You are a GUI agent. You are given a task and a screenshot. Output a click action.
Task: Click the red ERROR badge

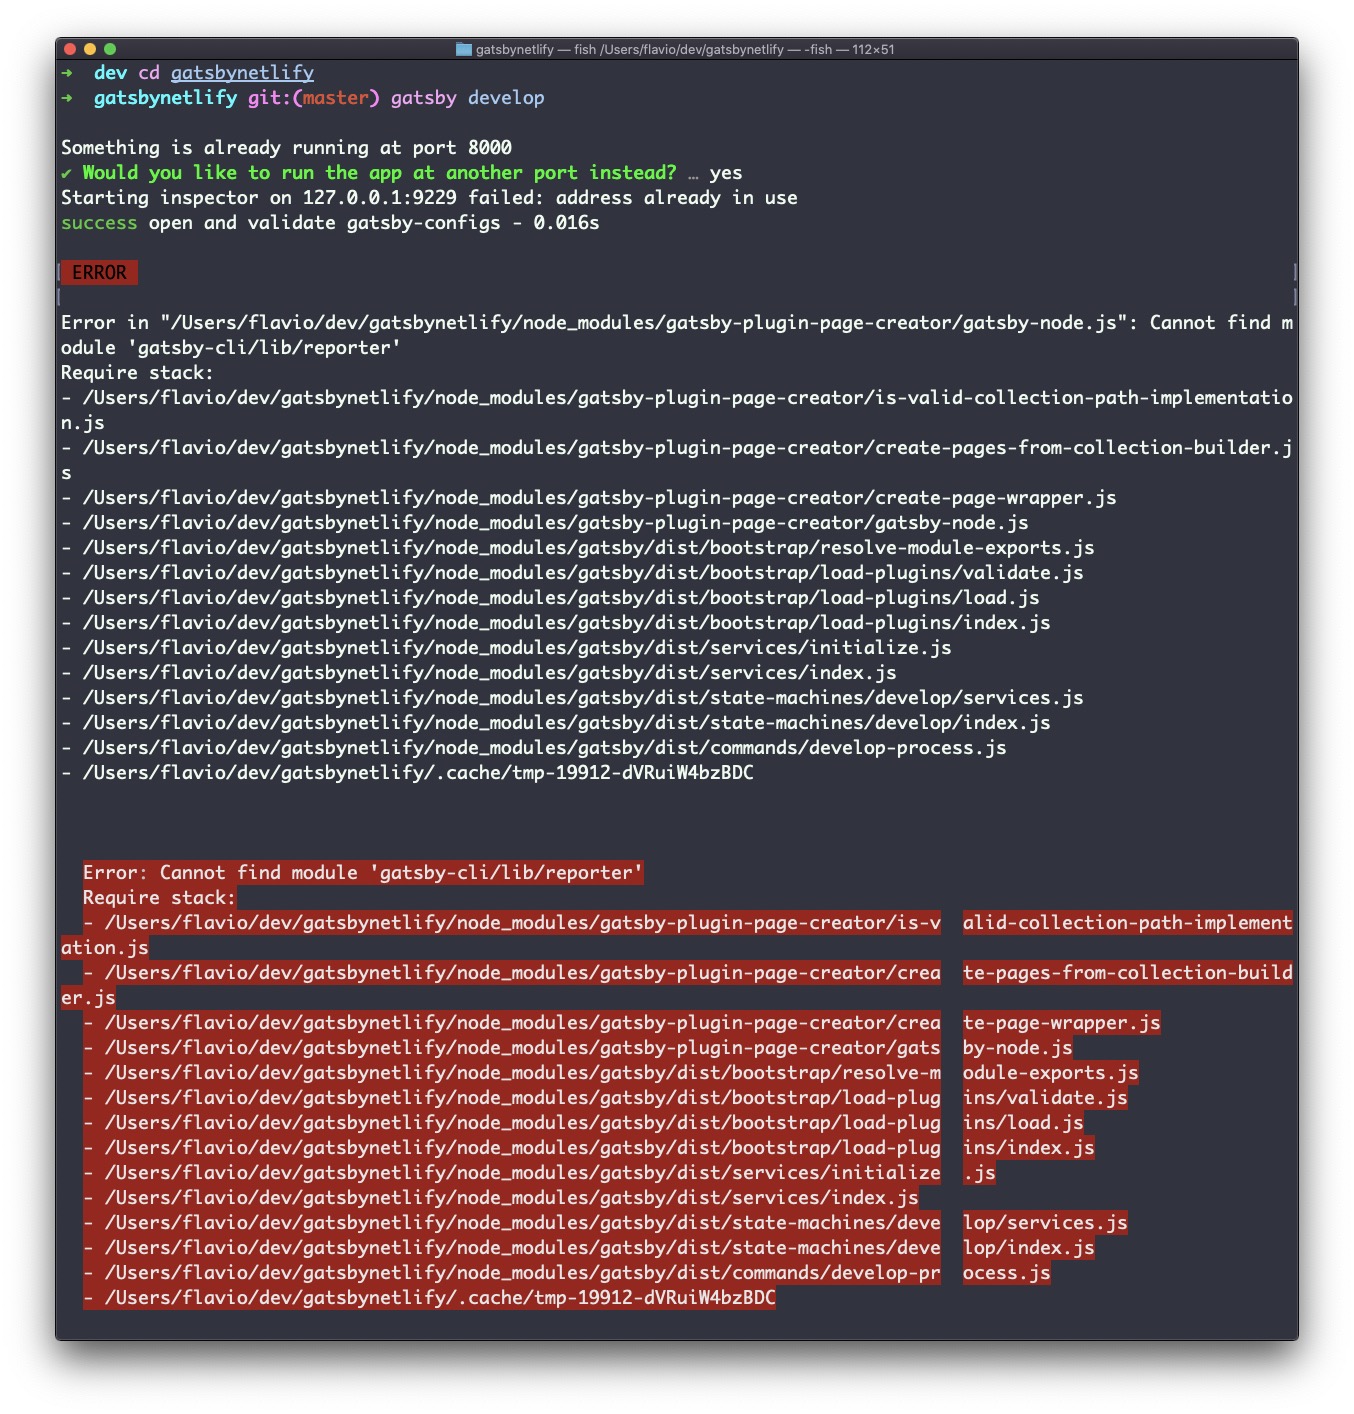pyautogui.click(x=99, y=273)
